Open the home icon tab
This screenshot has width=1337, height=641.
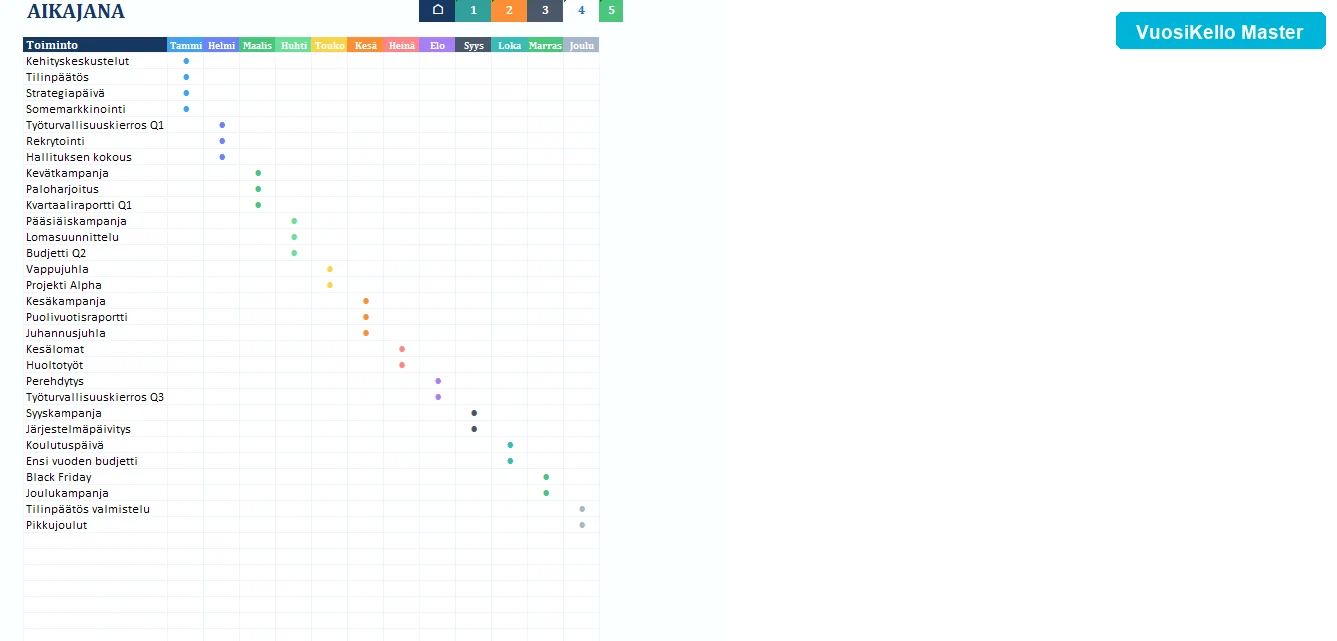437,11
